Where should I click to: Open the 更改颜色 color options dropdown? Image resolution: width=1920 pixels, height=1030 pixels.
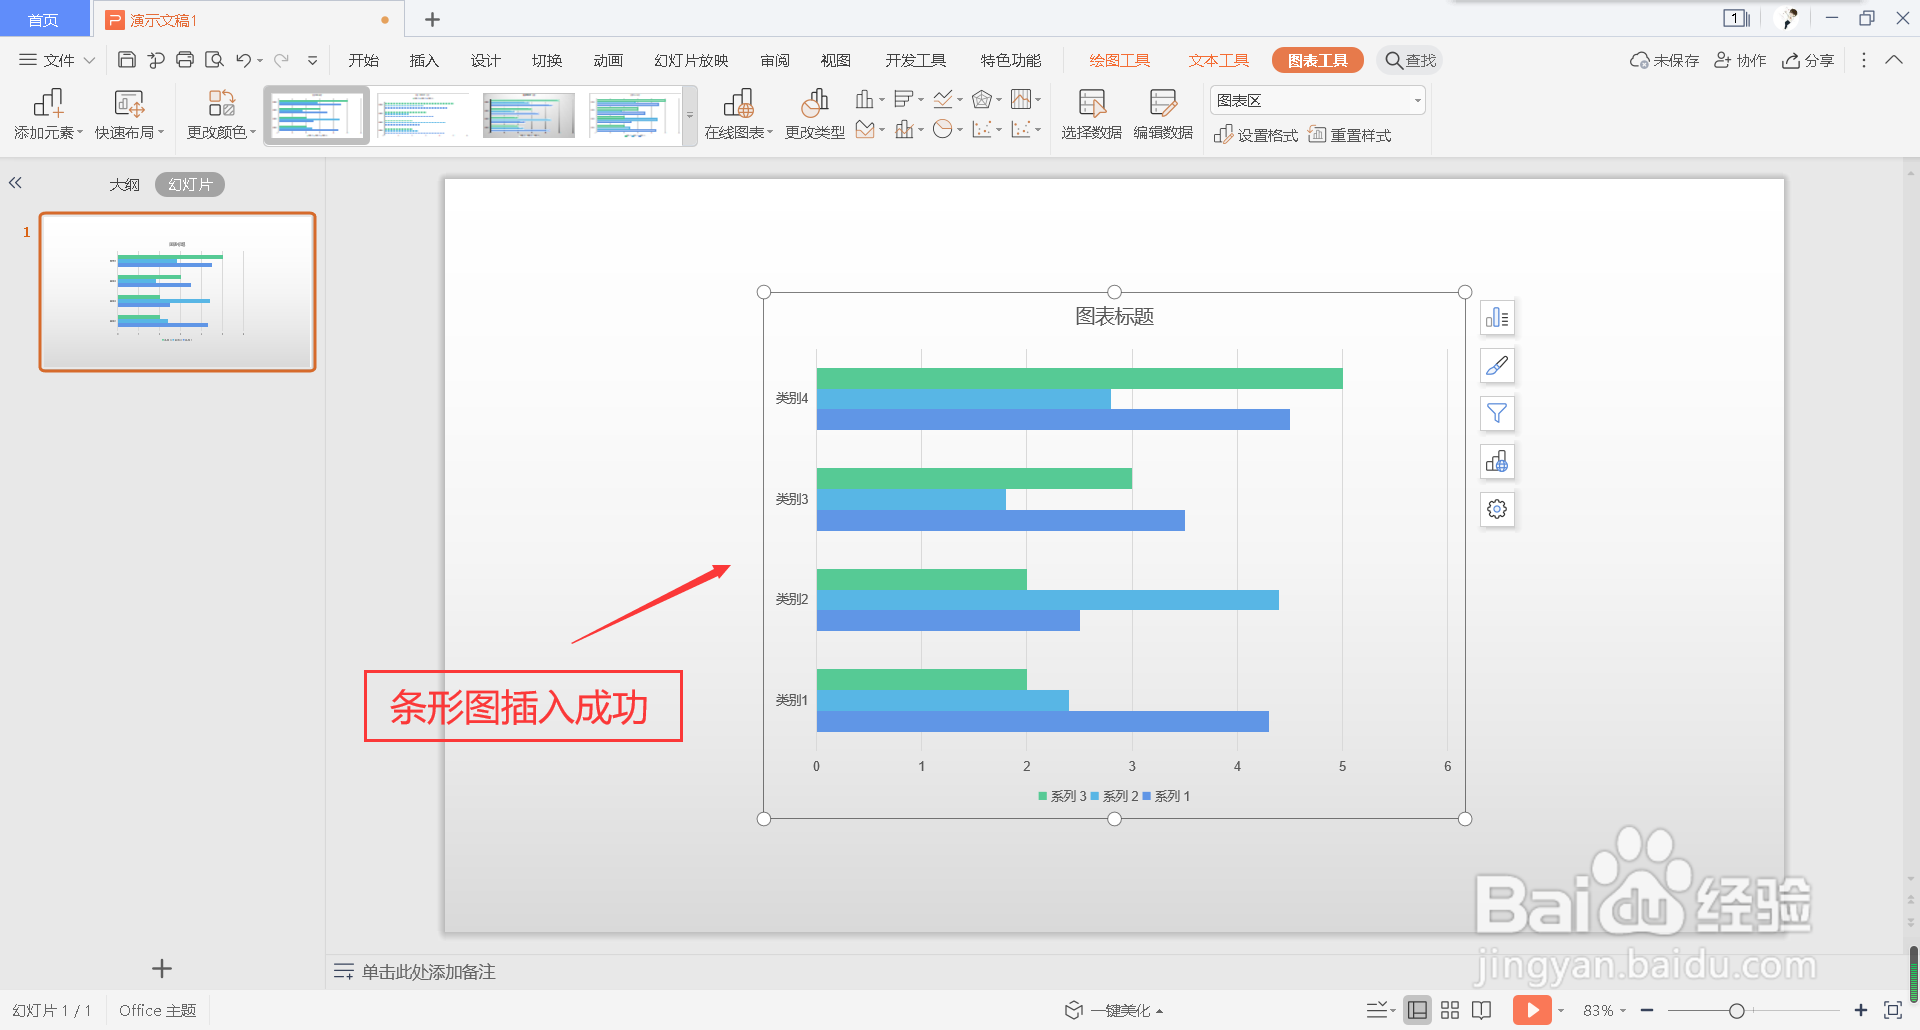click(220, 113)
